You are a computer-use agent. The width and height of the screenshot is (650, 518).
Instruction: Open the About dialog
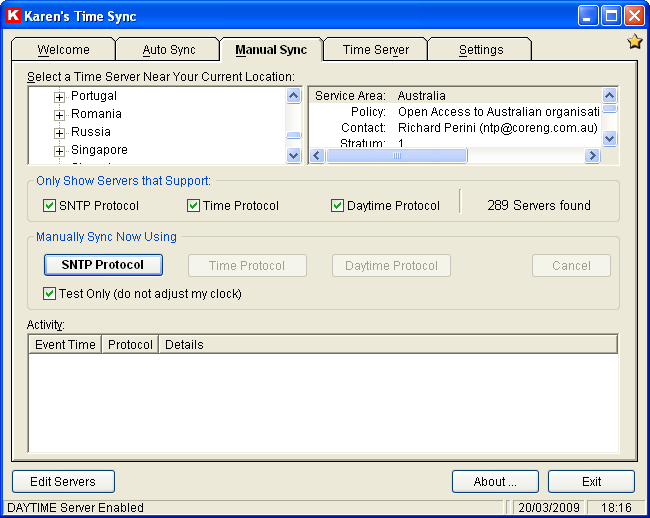[495, 482]
